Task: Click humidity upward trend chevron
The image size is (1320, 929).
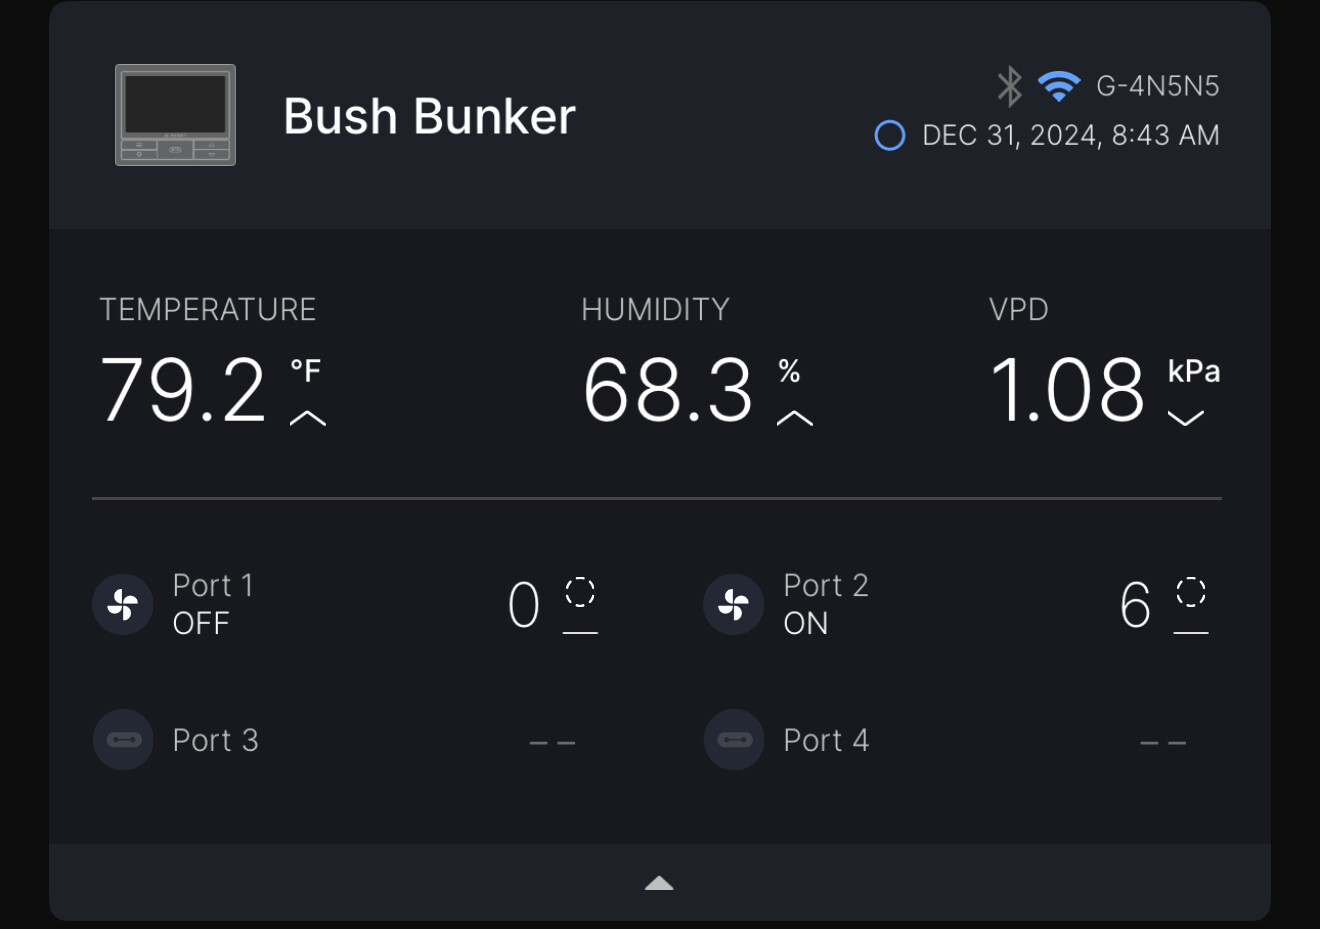Action: [795, 418]
